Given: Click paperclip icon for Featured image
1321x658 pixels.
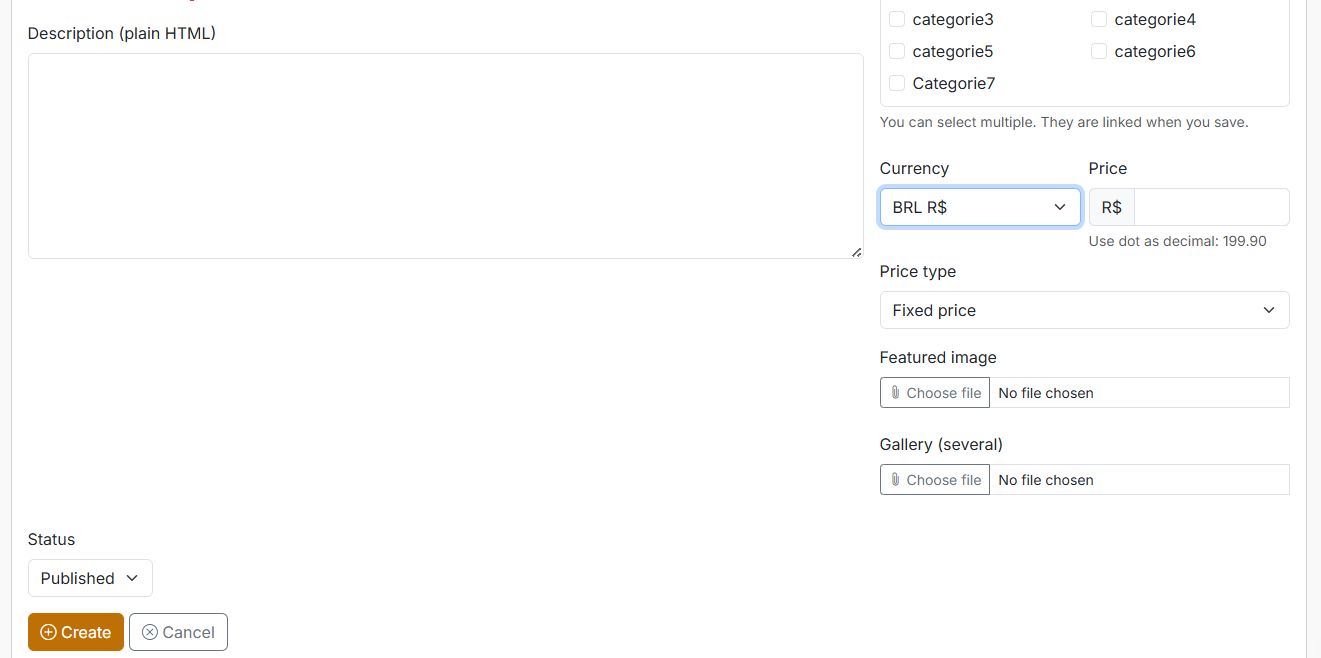Looking at the screenshot, I should (895, 393).
